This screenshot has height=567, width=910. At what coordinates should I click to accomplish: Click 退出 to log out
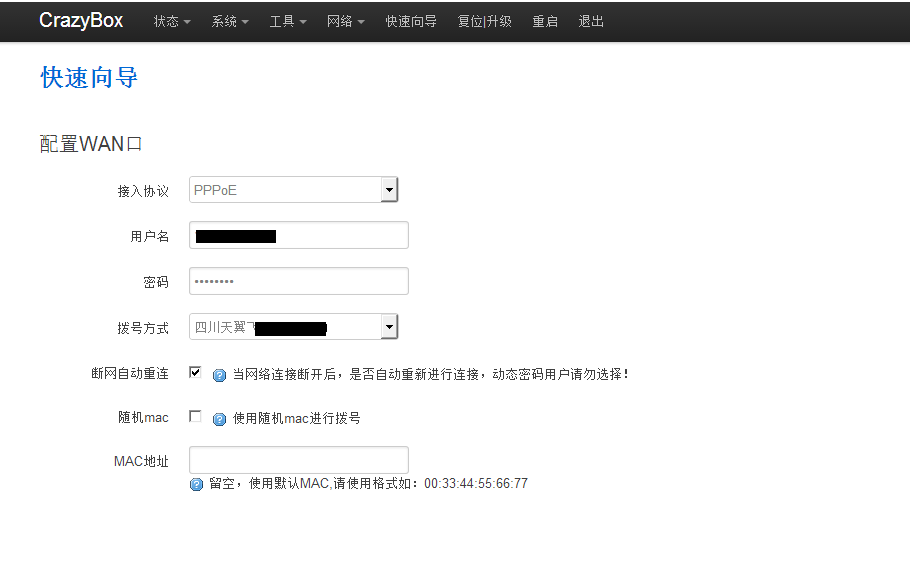(x=591, y=21)
